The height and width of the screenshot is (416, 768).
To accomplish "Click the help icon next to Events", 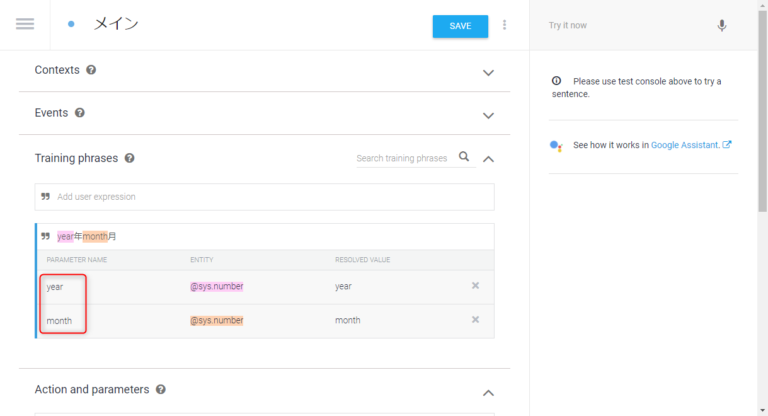I will click(80, 113).
